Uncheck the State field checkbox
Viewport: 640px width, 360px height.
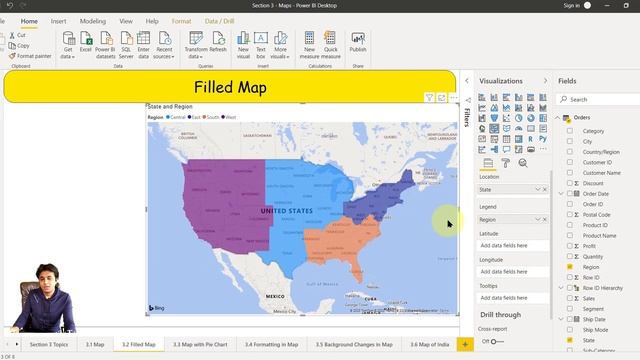coord(570,340)
